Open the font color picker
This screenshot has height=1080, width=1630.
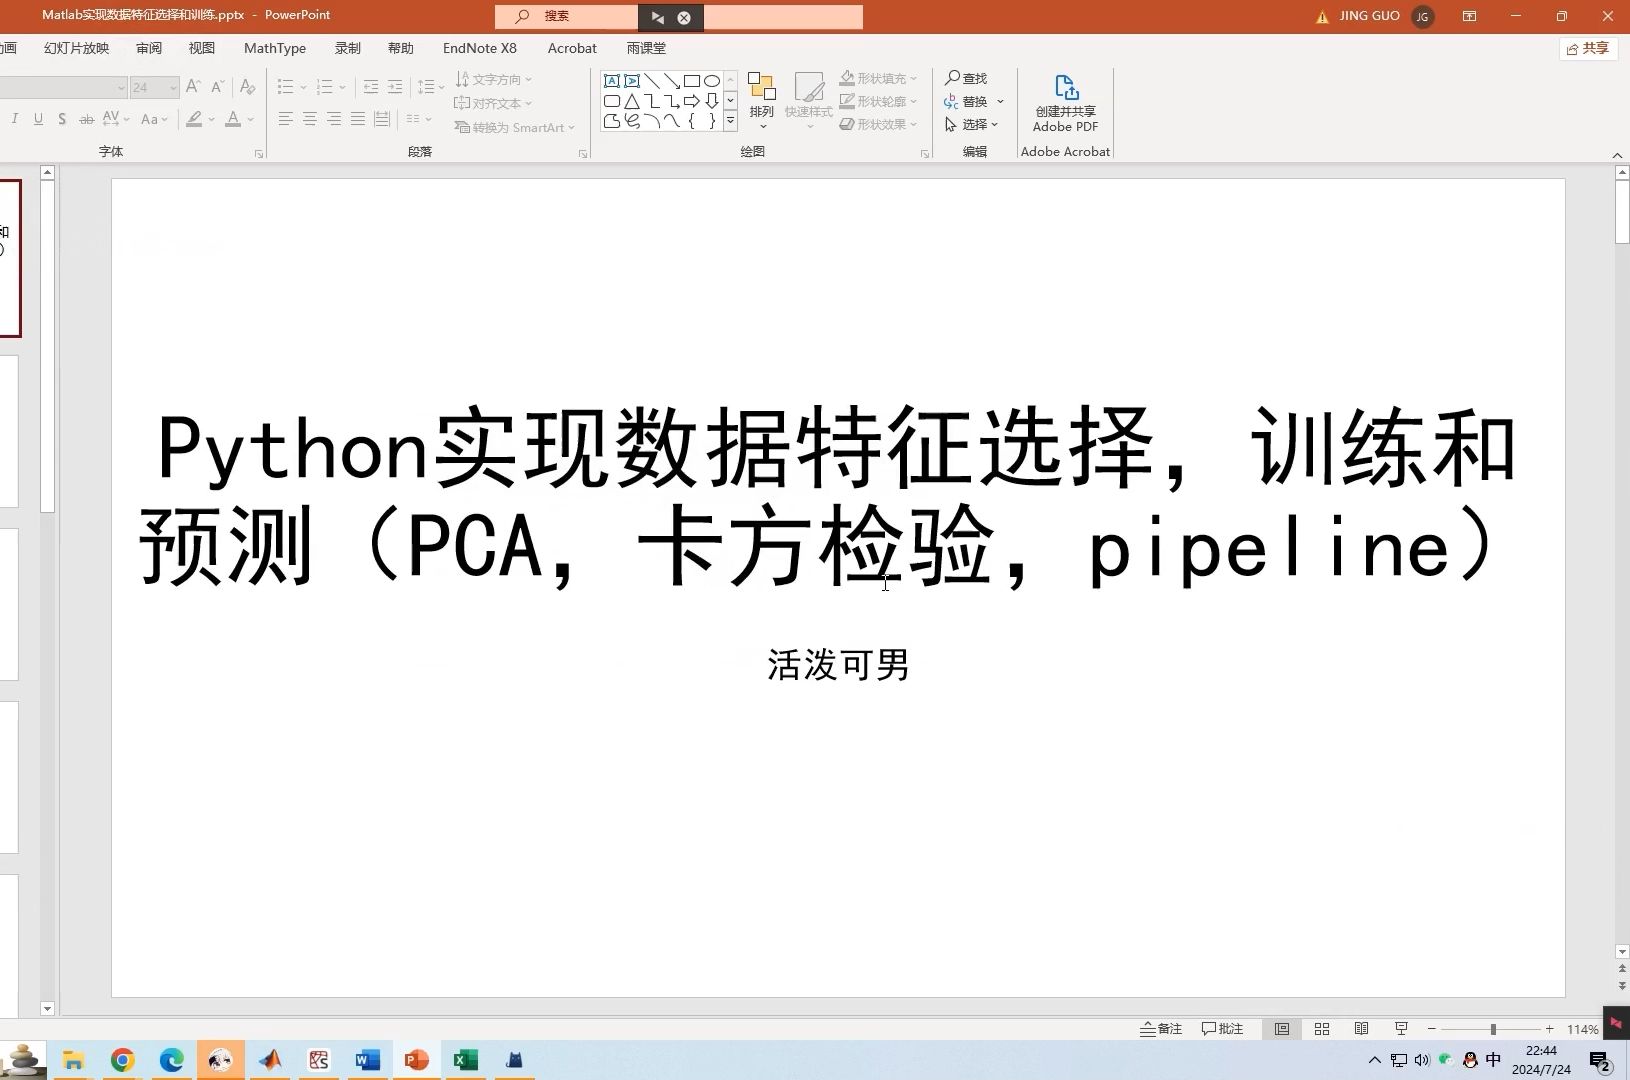[239, 119]
